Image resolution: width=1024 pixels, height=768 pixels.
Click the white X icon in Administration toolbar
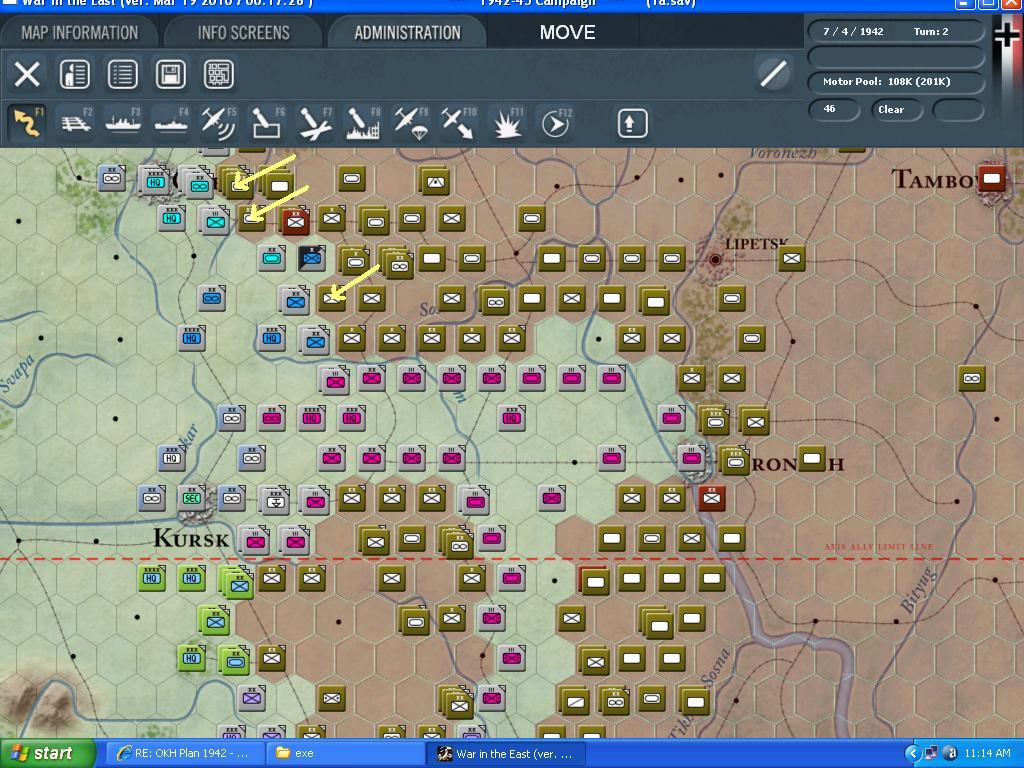(x=27, y=74)
